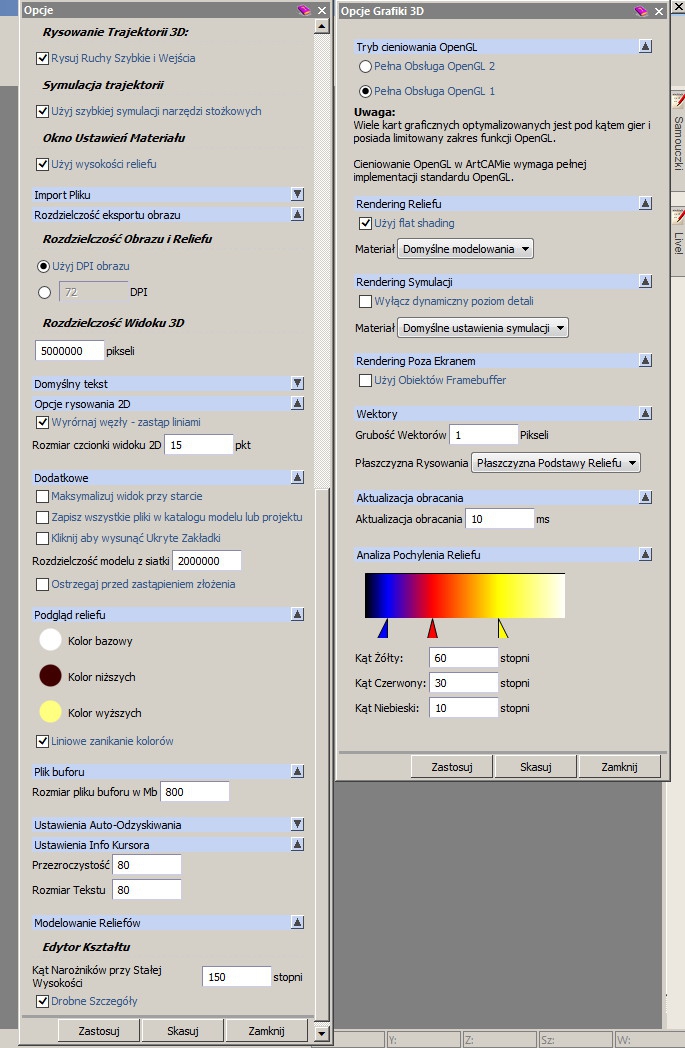Open help book icon in Opcje panel
This screenshot has height=1048, width=685.
304,10
